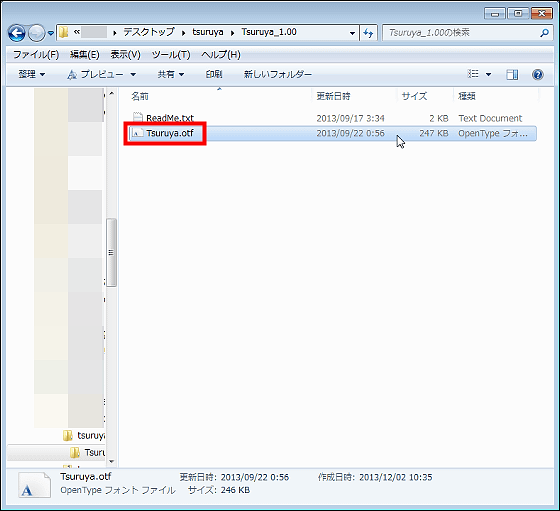Click the change view icon

473,74
